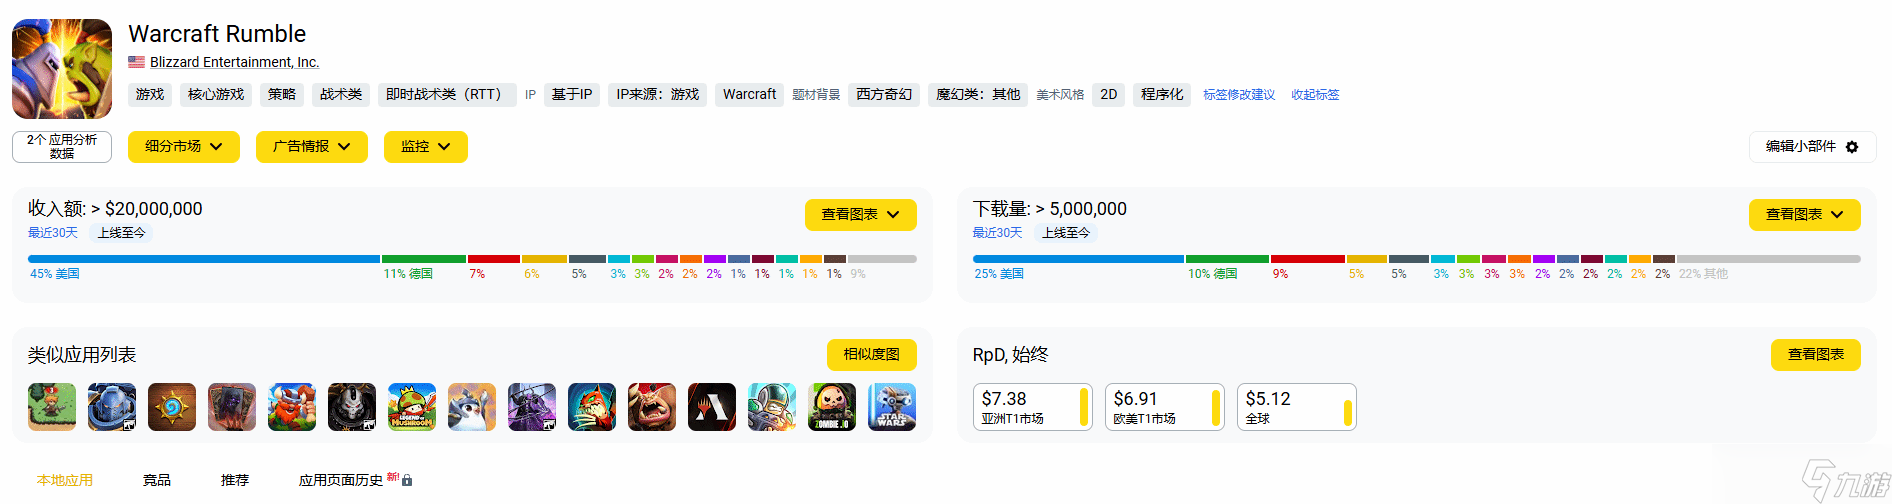The height and width of the screenshot is (504, 1892).
Task: Click the 基于IP tag
Action: (x=572, y=94)
